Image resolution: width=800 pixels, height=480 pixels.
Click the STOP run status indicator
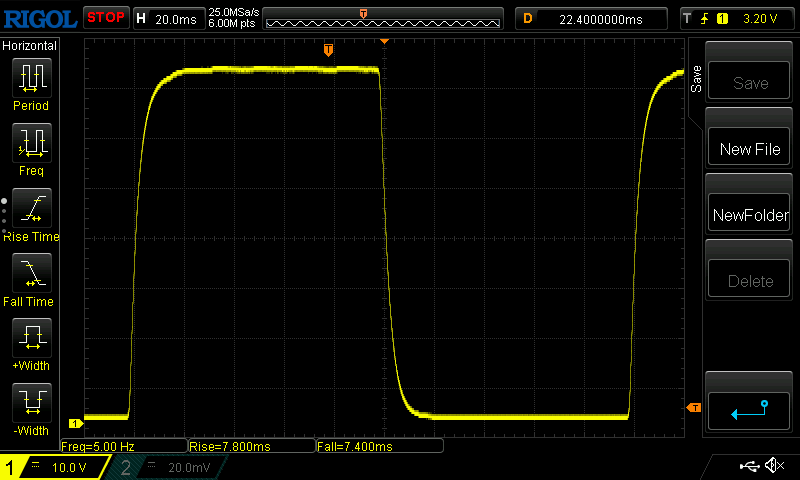coord(106,18)
